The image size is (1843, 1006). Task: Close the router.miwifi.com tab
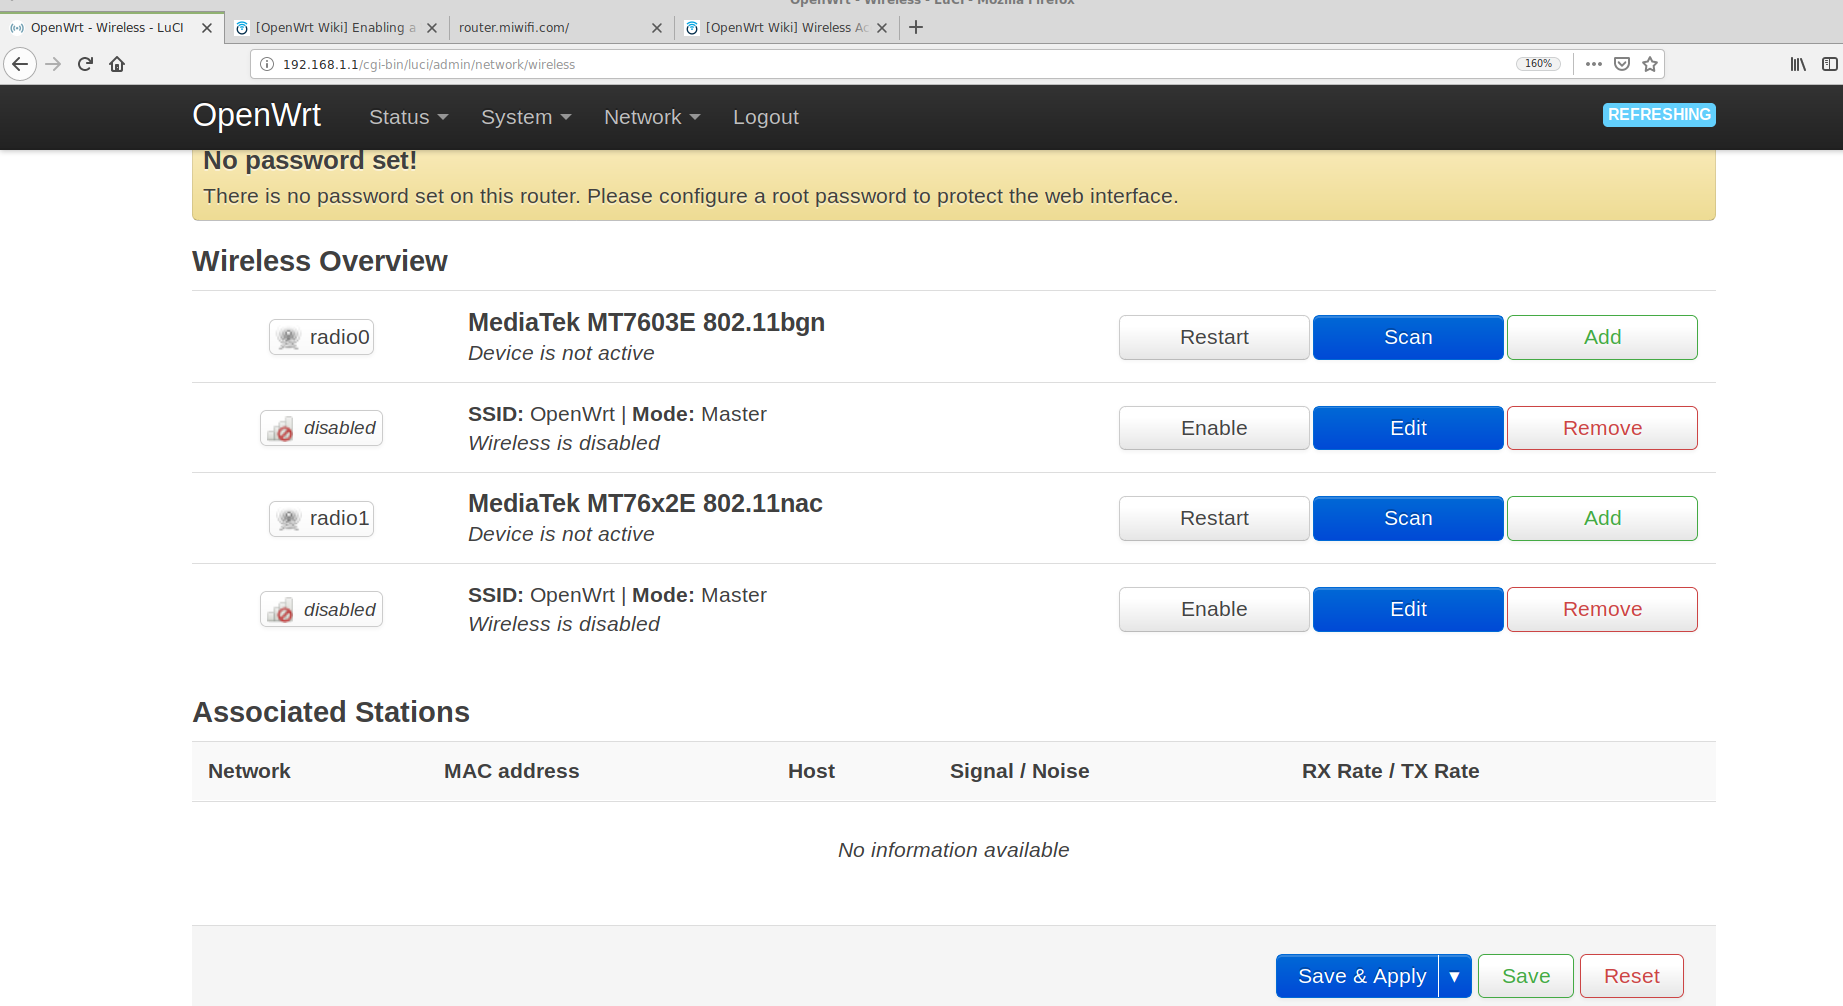pos(657,28)
